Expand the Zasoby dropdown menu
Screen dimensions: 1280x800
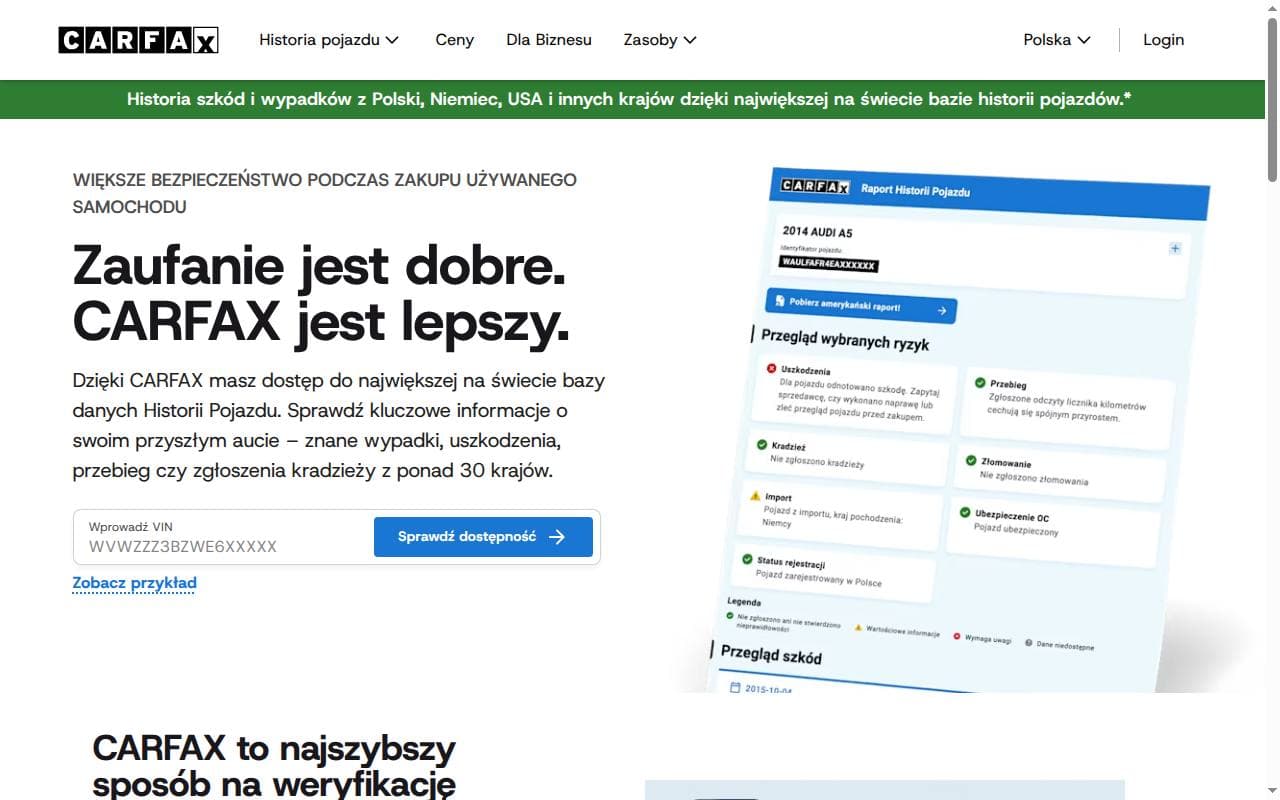point(660,40)
